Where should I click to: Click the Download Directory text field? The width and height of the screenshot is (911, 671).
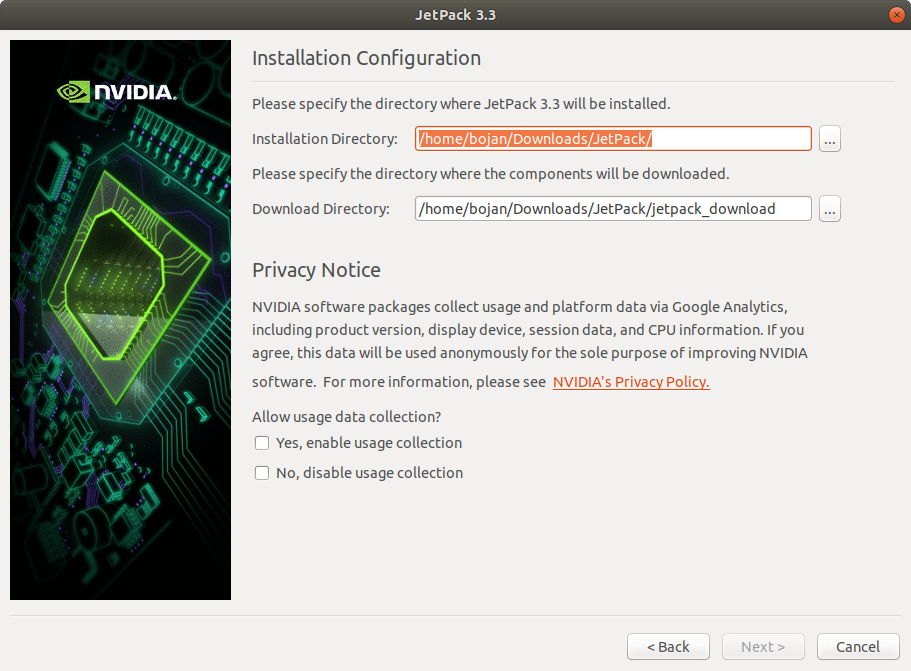(613, 209)
